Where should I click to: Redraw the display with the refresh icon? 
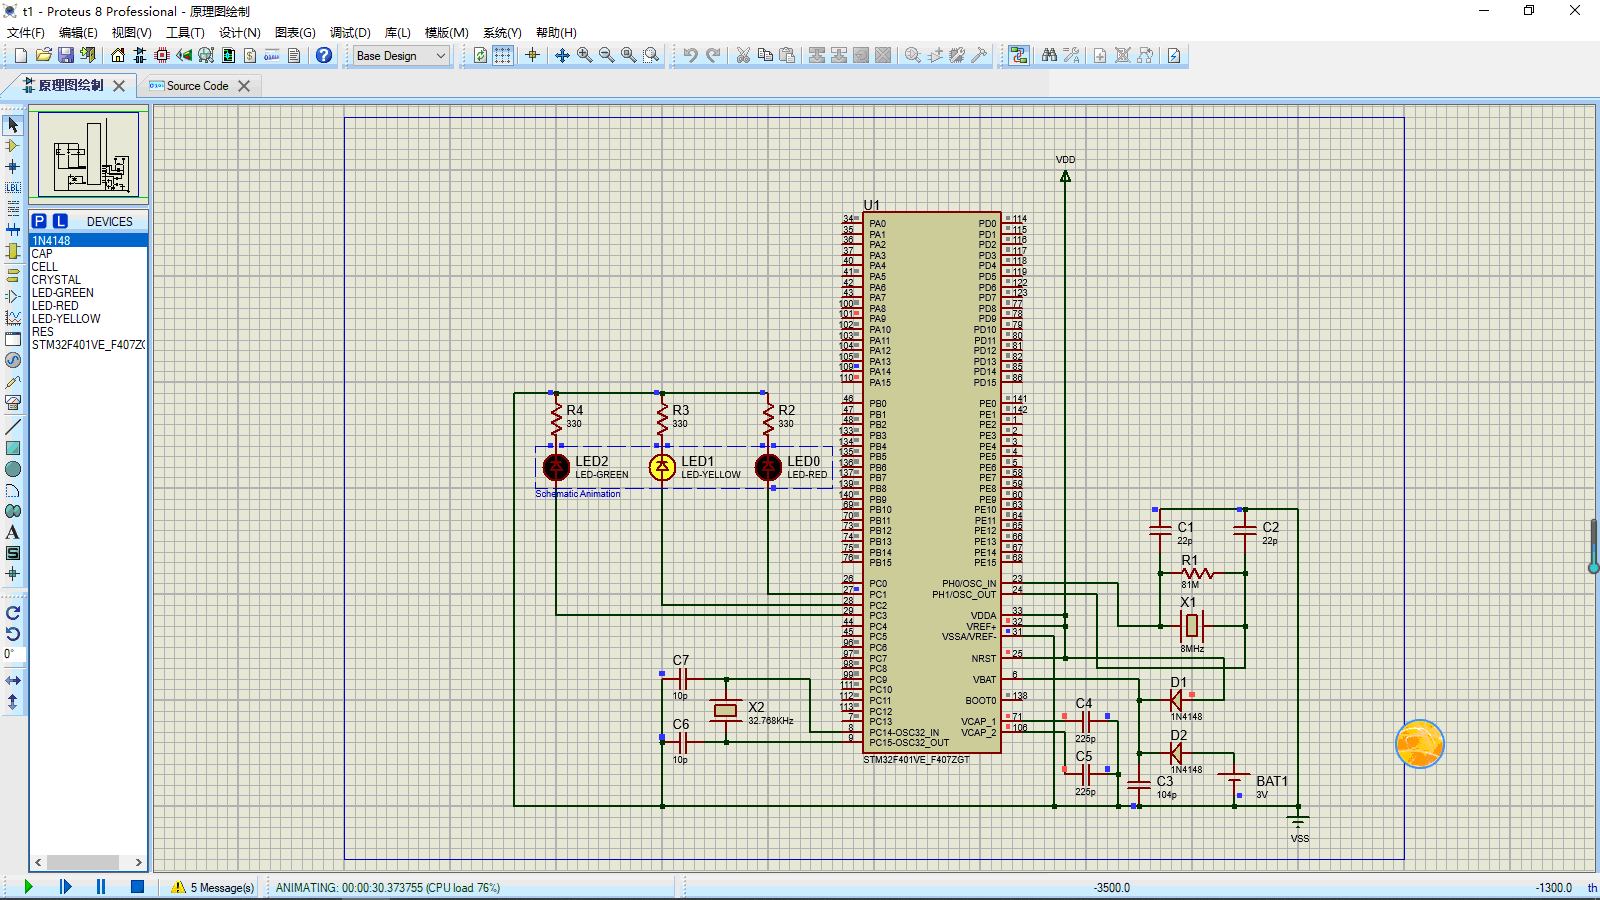coord(481,55)
